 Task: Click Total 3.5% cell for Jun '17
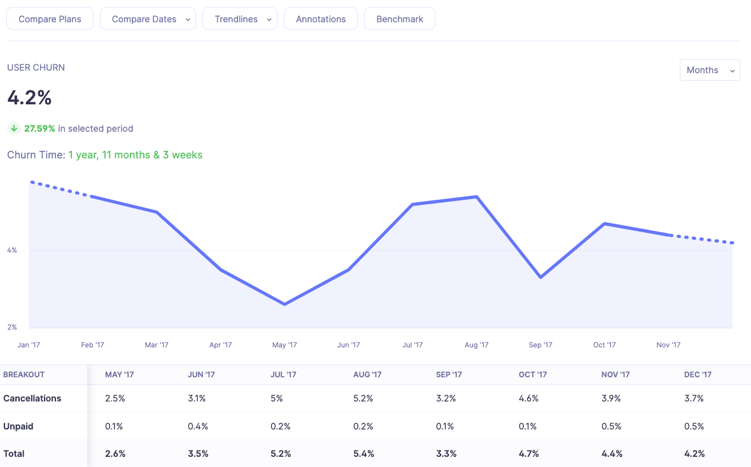[x=198, y=454]
